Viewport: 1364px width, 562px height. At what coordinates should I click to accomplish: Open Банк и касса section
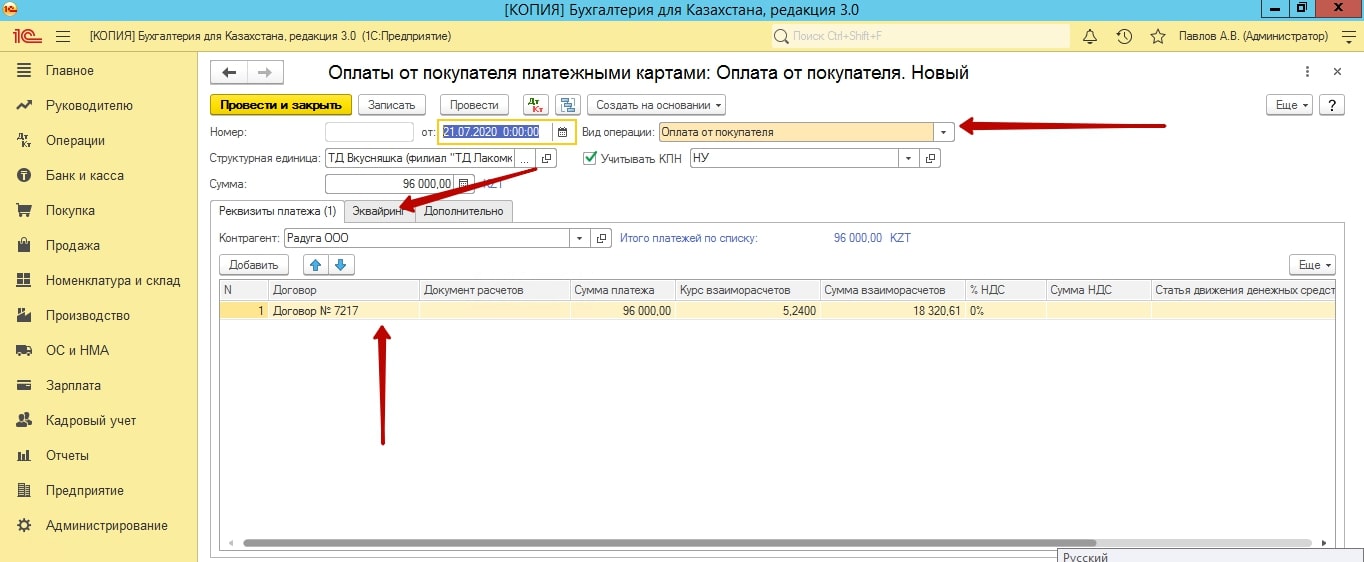[x=84, y=176]
